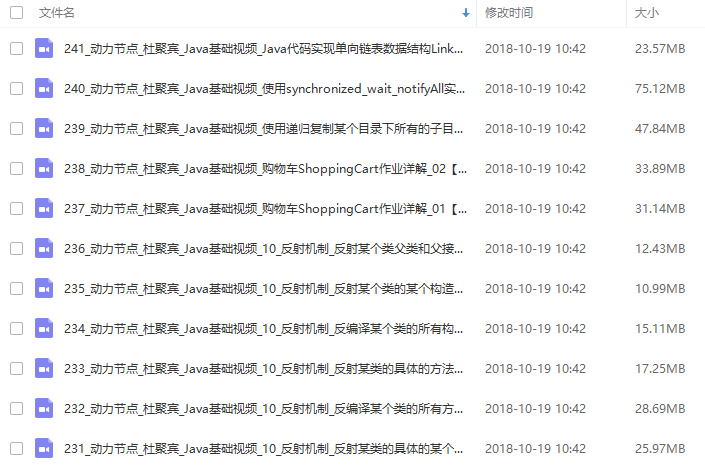Tick the checkbox for file 233
The image size is (705, 471).
pyautogui.click(x=17, y=369)
